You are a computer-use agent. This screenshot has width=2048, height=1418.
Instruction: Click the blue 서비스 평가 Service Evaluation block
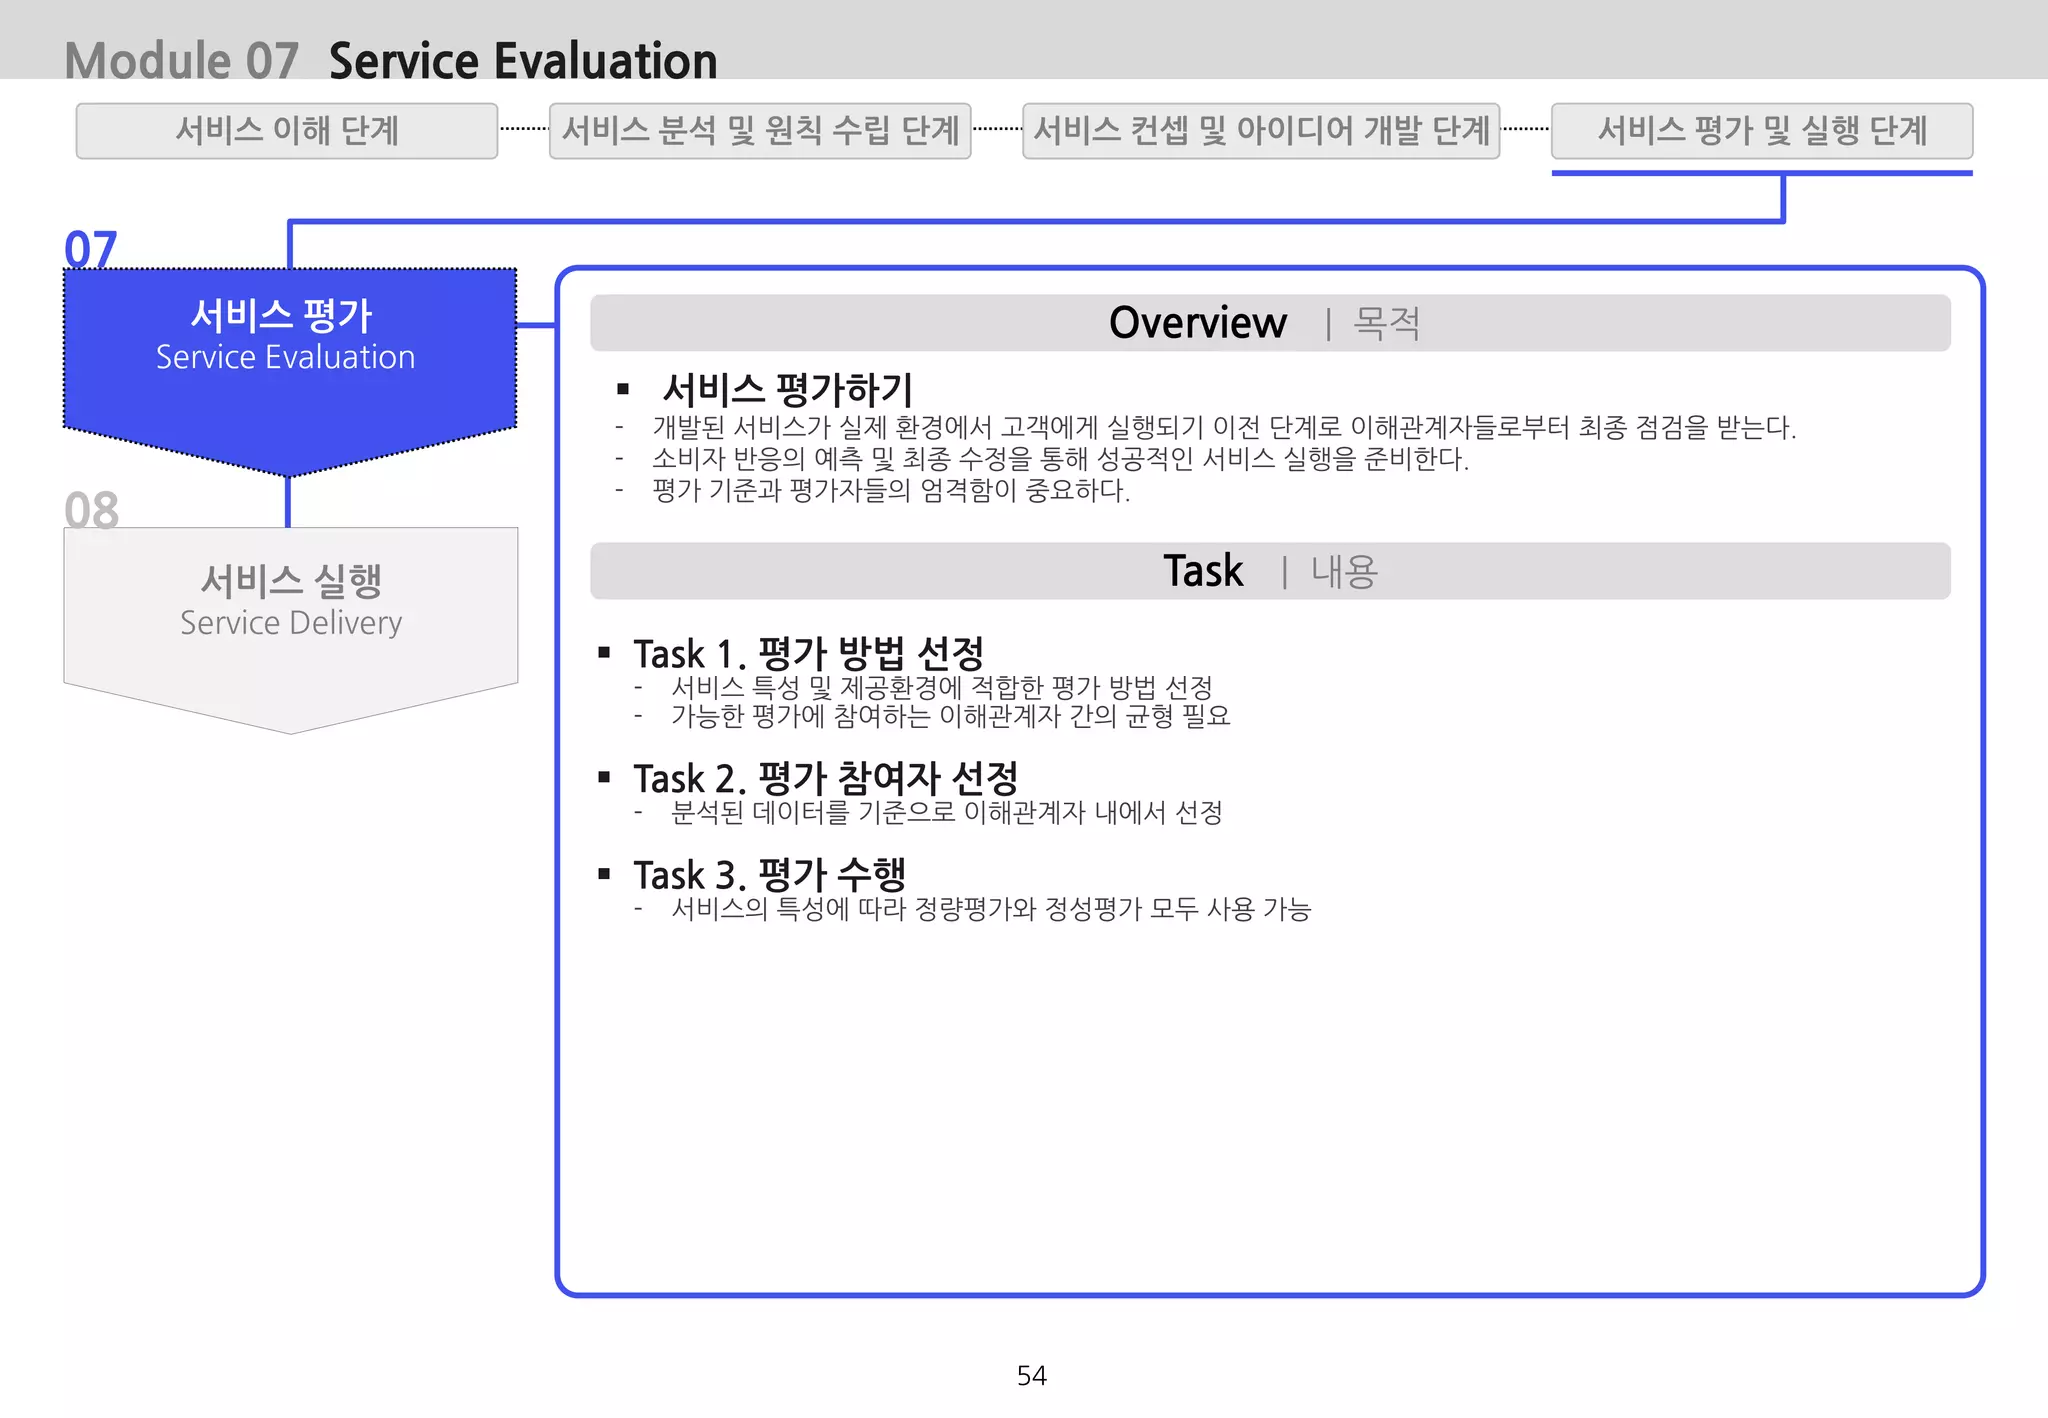[290, 370]
